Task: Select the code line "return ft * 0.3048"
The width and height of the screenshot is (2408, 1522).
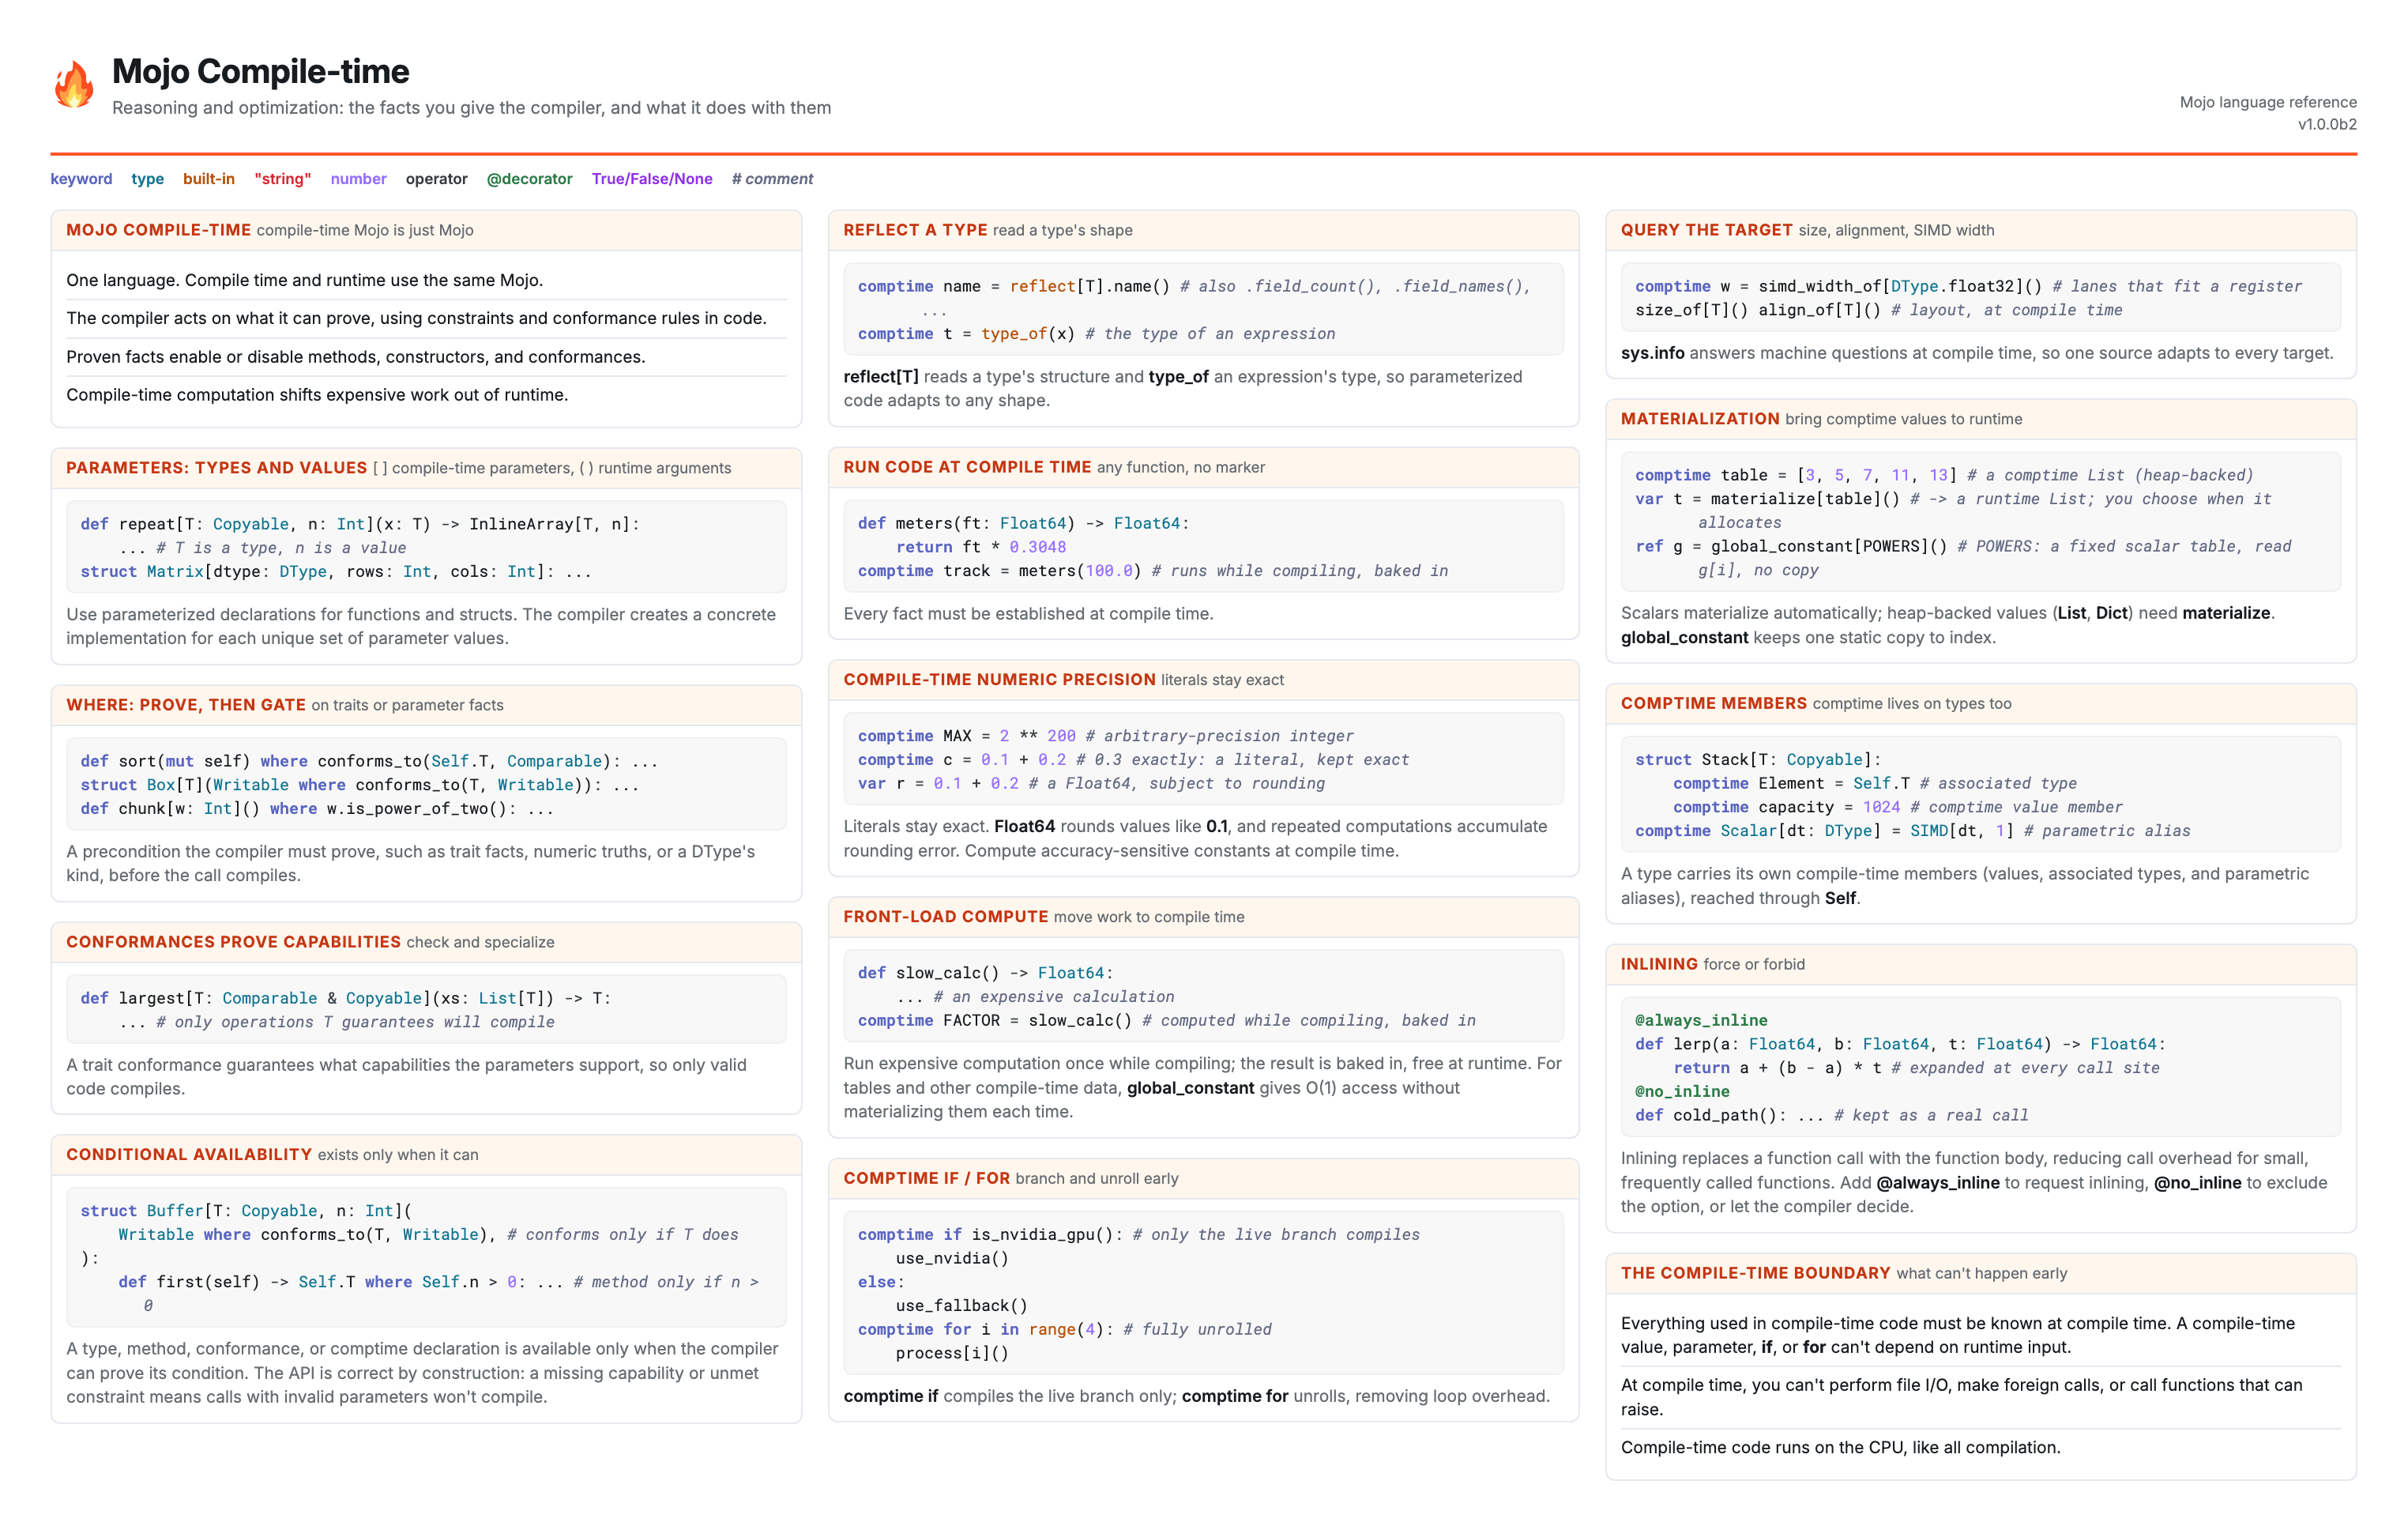Action: coord(981,547)
